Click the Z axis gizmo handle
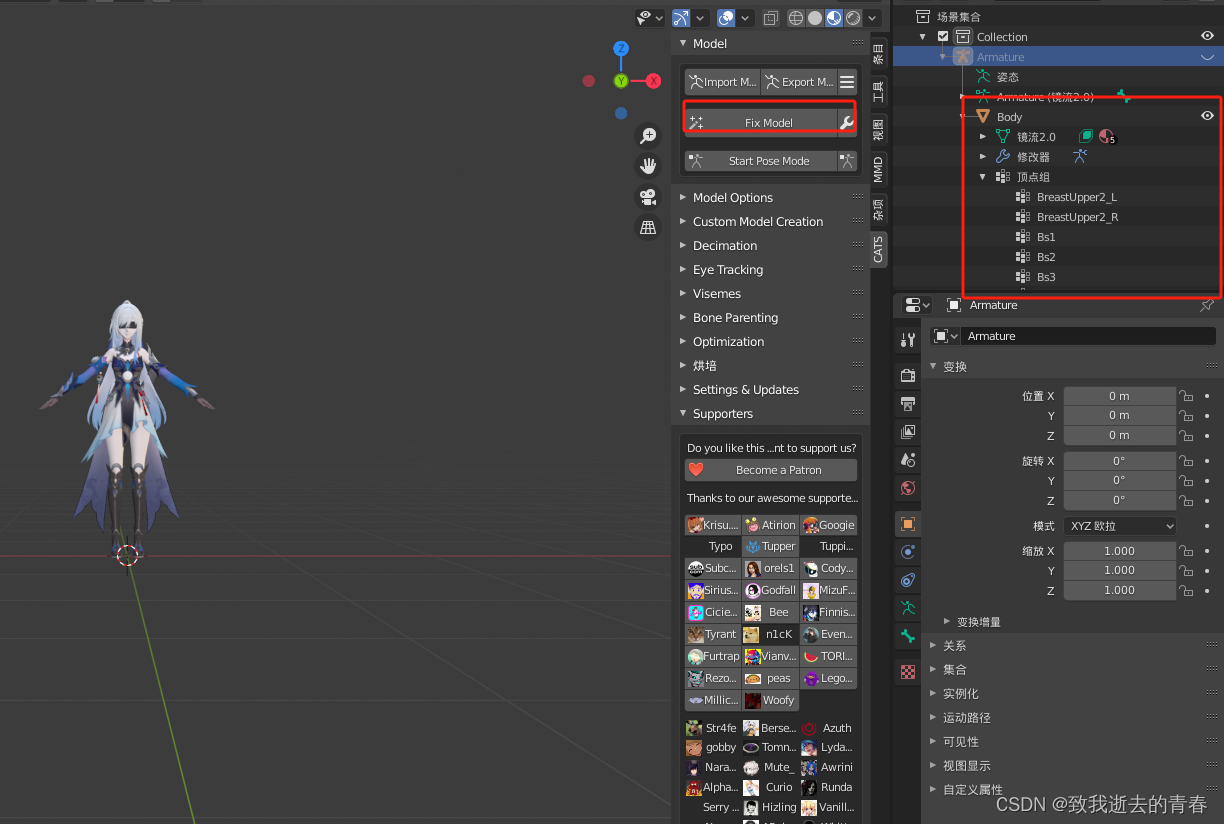 (x=621, y=48)
